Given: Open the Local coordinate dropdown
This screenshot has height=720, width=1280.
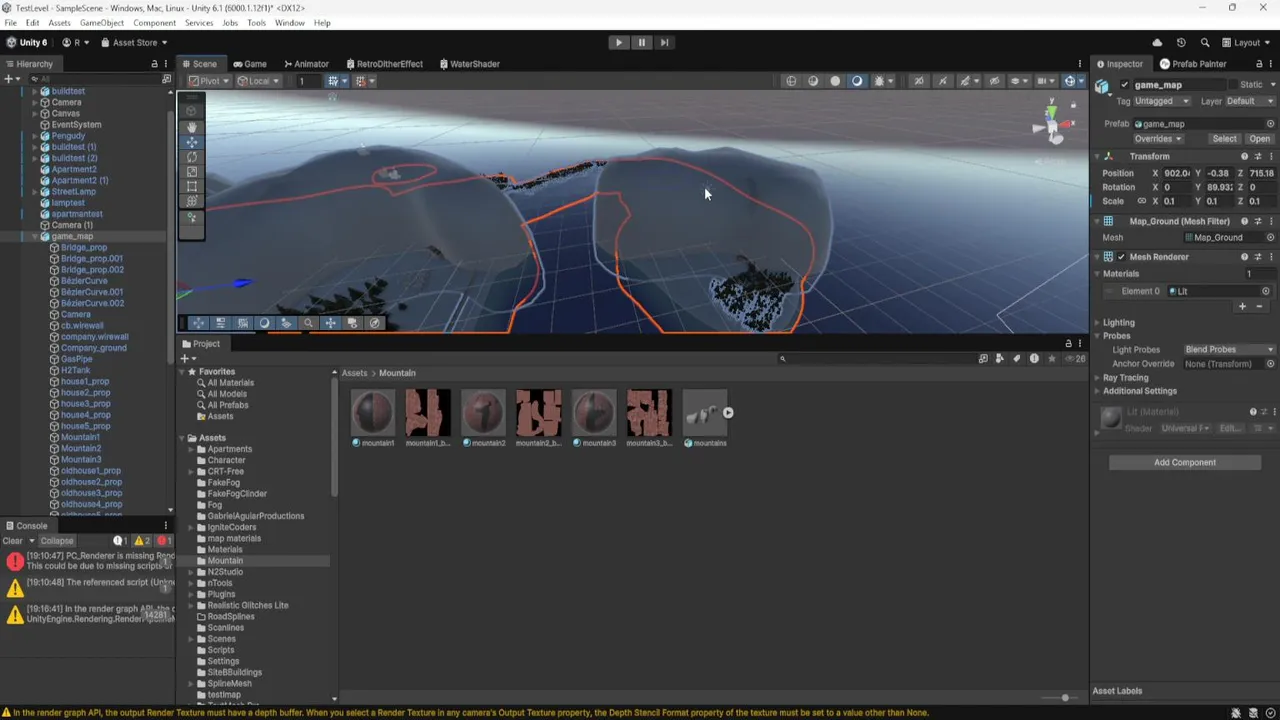Looking at the screenshot, I should 258,81.
